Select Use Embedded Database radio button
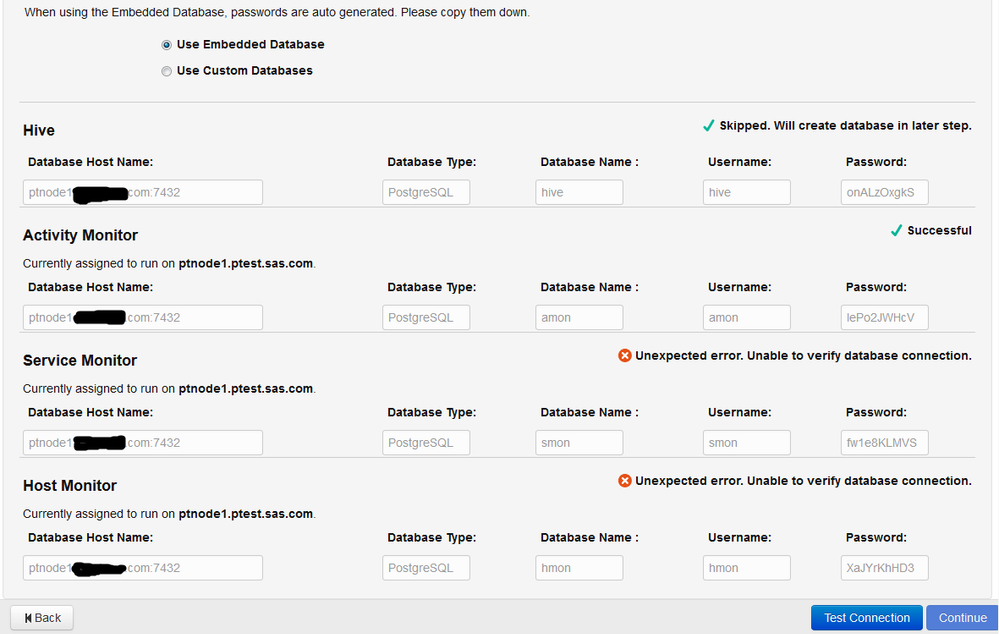The image size is (999, 634). 166,45
